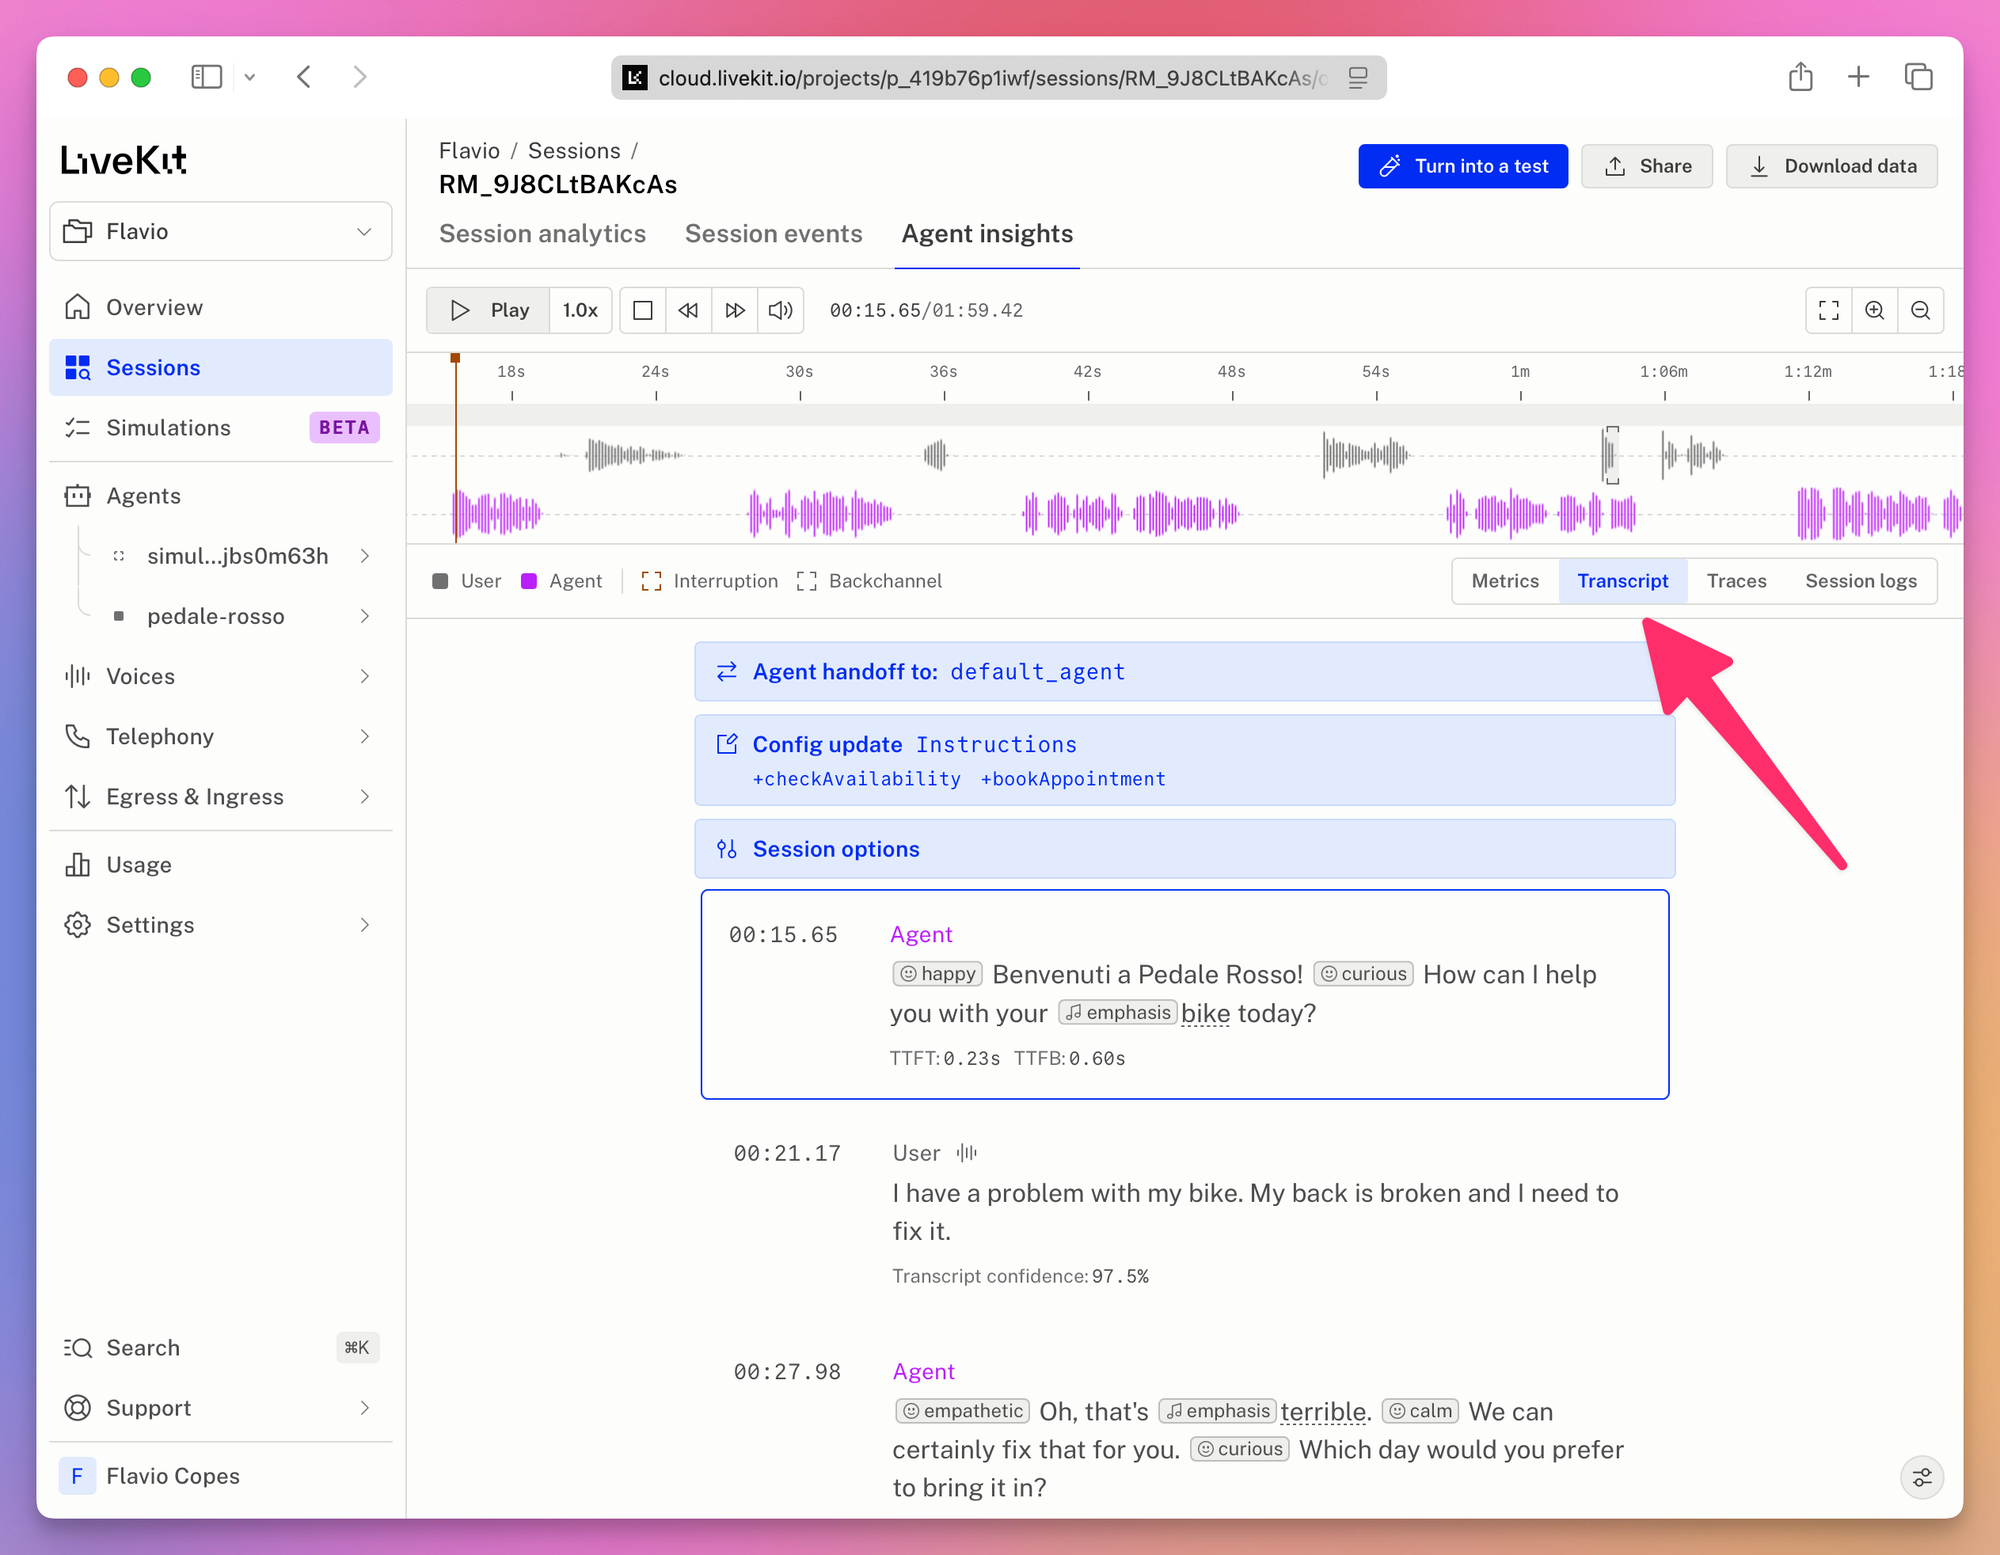Viewport: 2000px width, 1555px height.
Task: Click the fit-to-screen timeline icon
Action: (x=1829, y=310)
